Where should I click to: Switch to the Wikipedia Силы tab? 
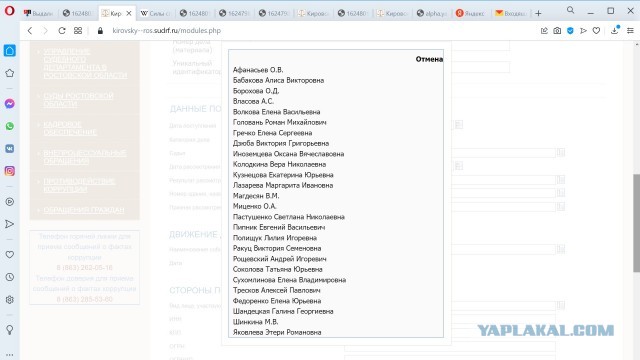coord(156,13)
